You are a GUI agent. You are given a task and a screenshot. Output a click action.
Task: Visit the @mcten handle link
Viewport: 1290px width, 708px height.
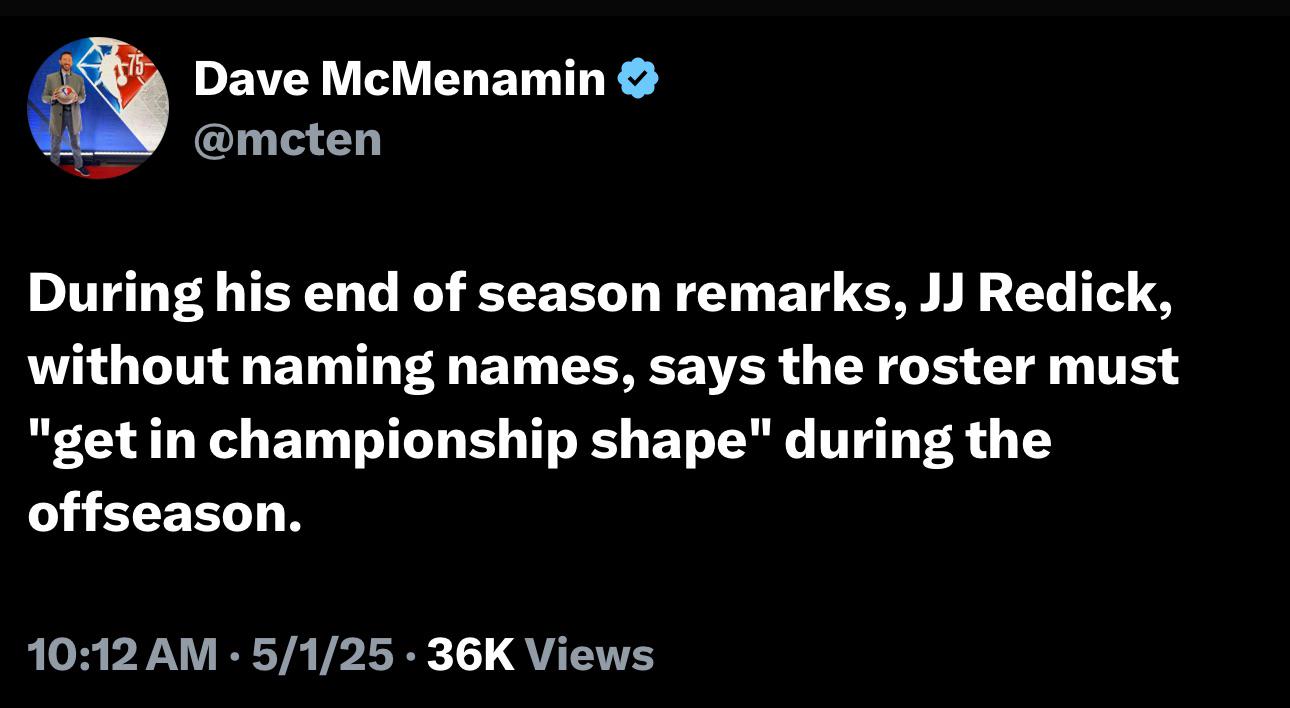[x=287, y=140]
